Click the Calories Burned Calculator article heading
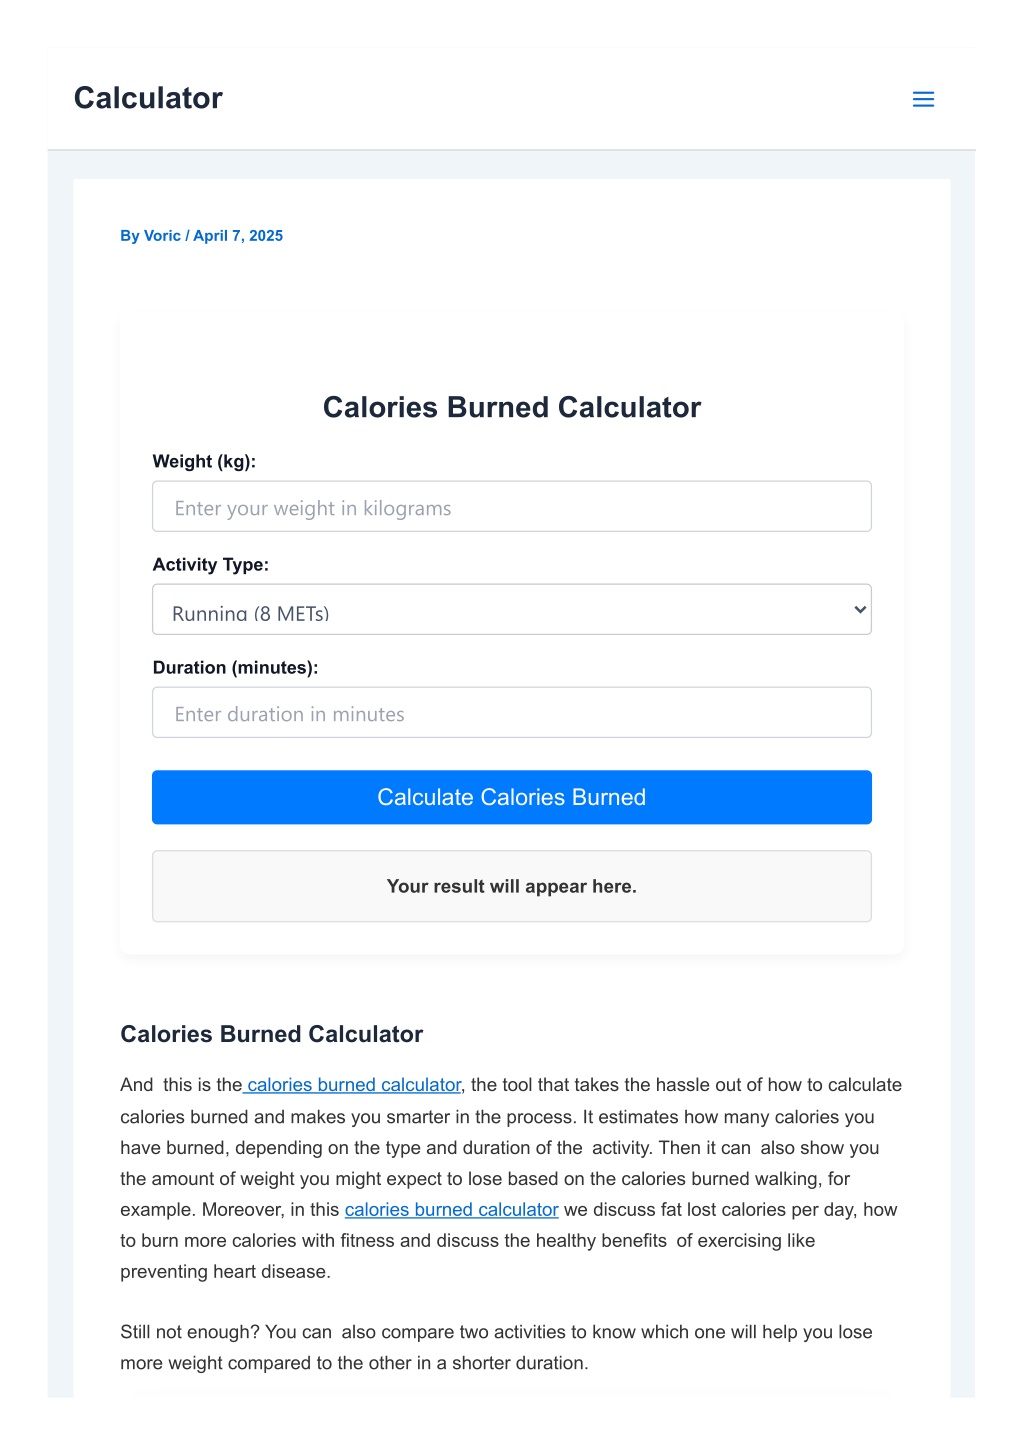The height and width of the screenshot is (1446, 1024). [x=272, y=1034]
